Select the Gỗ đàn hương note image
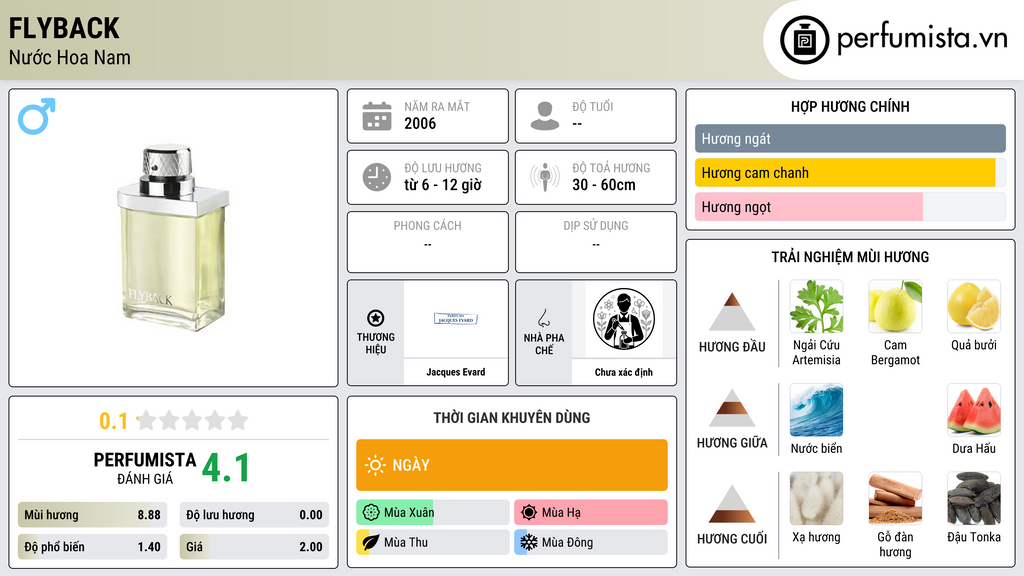The height and width of the screenshot is (576, 1024). pos(895,498)
